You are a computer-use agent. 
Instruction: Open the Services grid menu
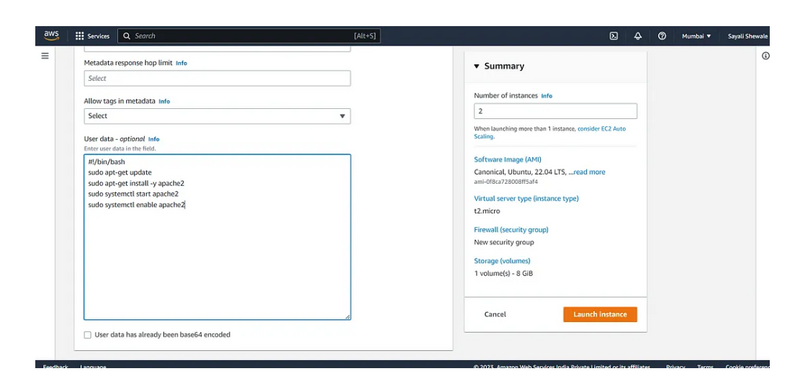point(92,36)
